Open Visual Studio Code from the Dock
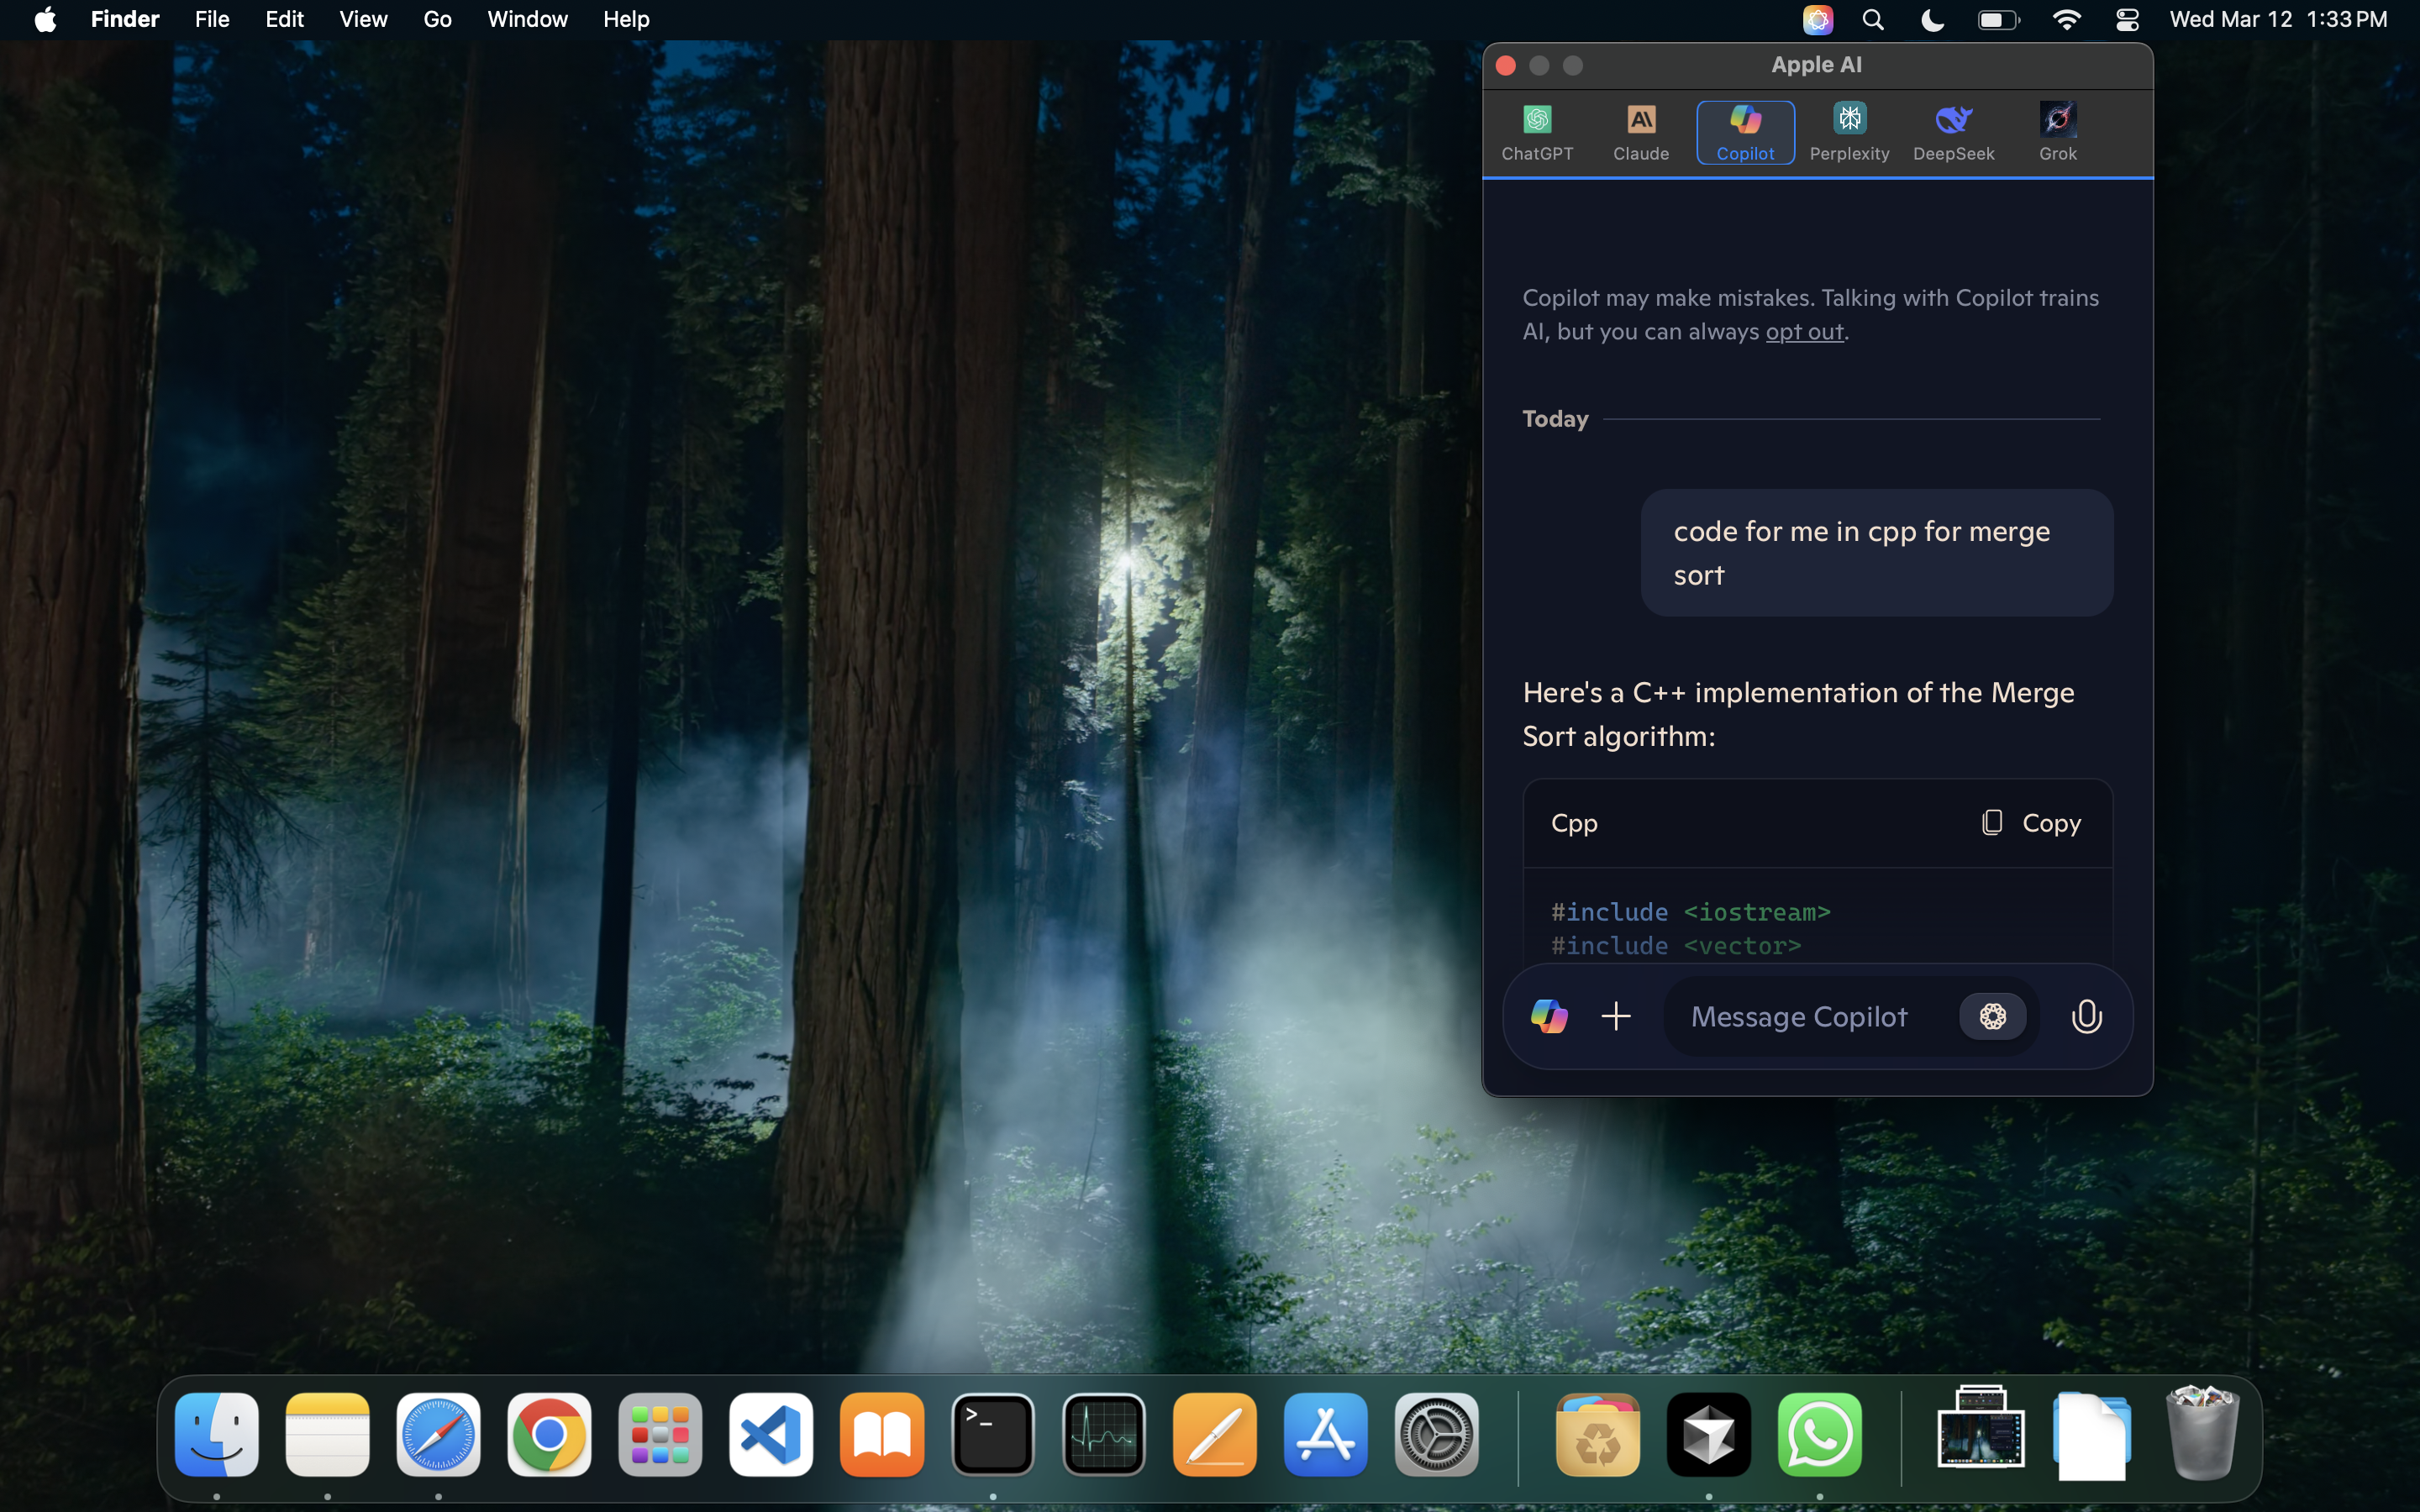Screen dimensions: 2420x1512 (x=771, y=1434)
